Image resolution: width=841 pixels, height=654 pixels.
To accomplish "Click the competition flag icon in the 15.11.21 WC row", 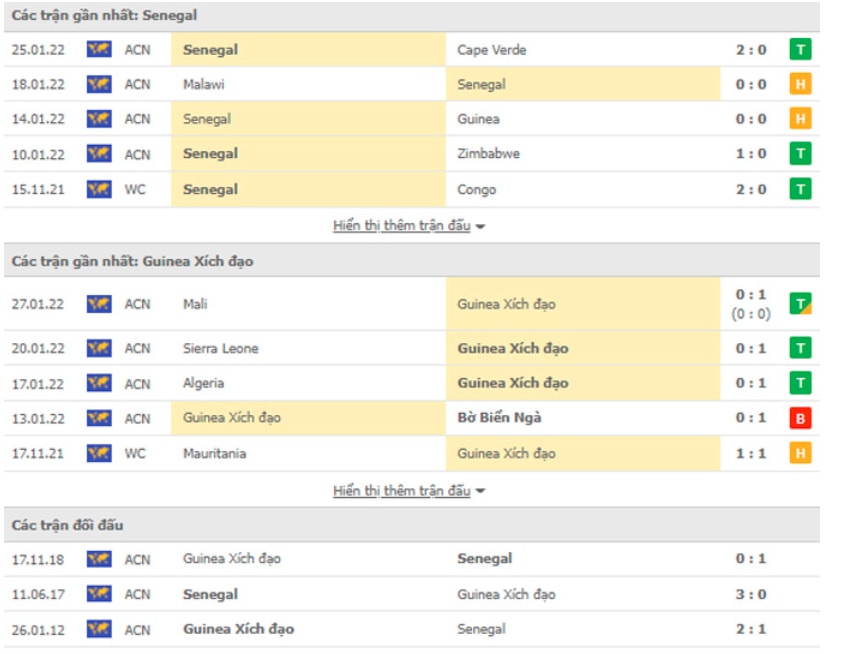I will [99, 189].
